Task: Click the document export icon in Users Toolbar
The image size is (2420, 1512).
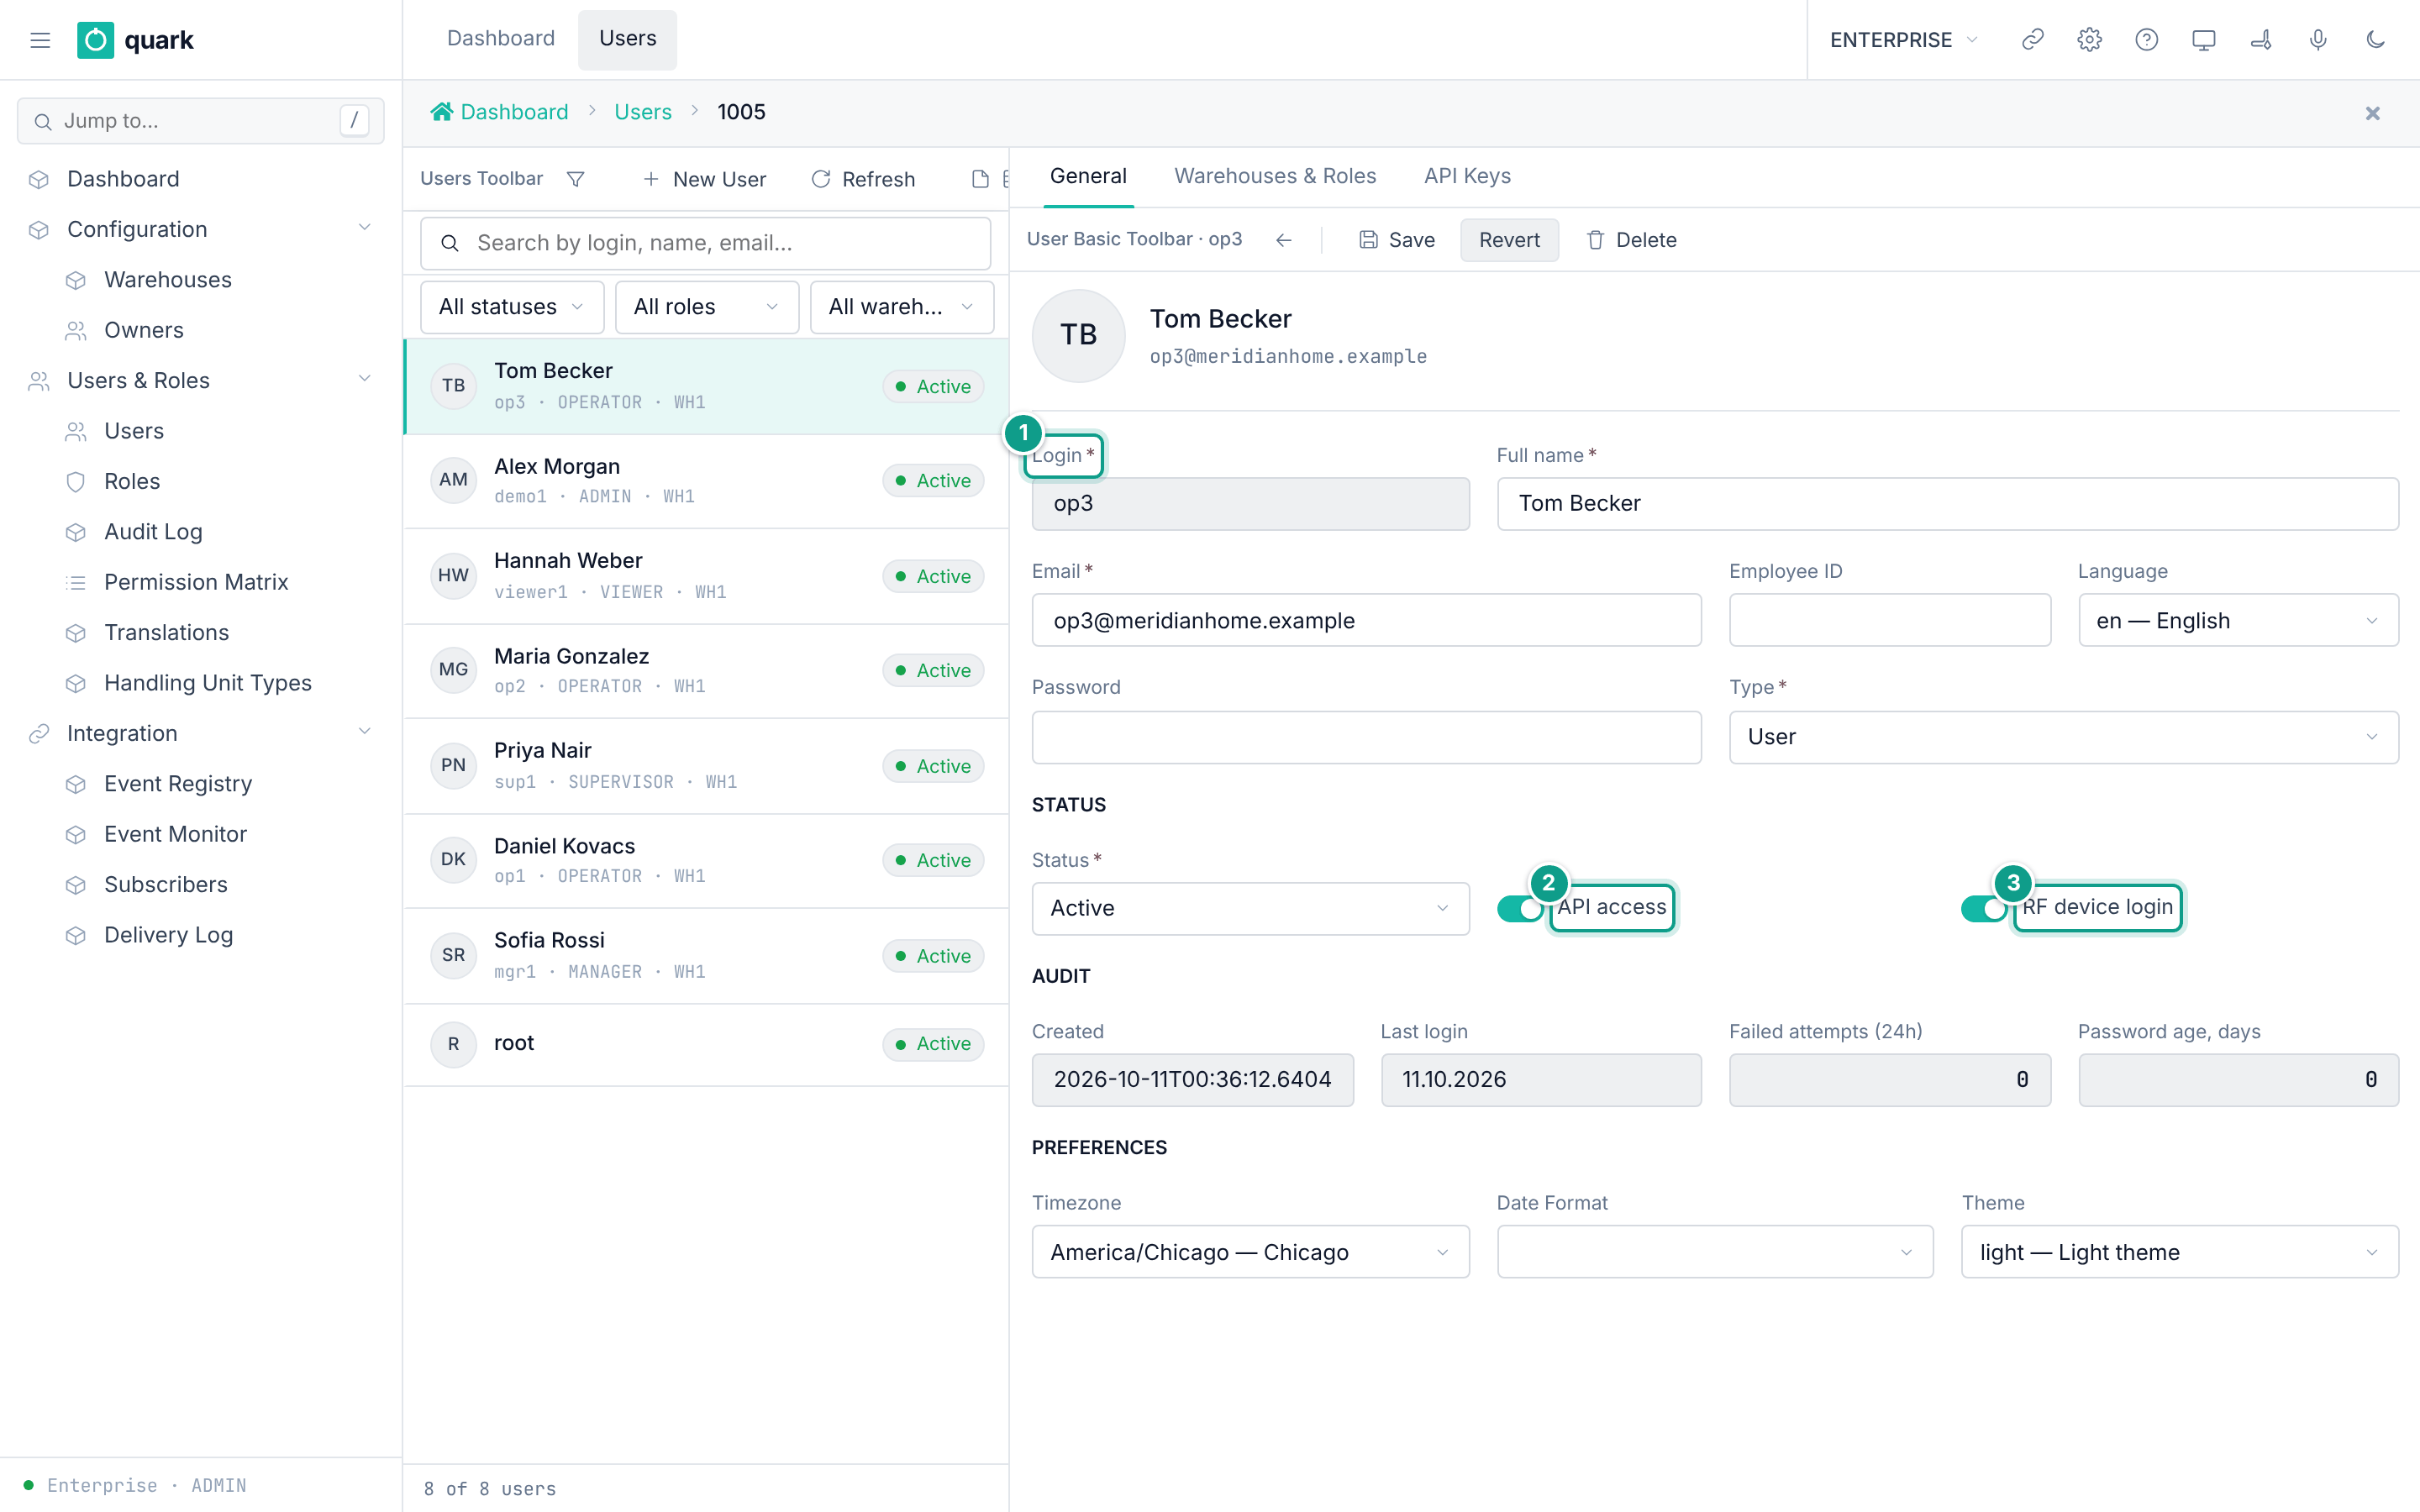Action: pos(980,179)
